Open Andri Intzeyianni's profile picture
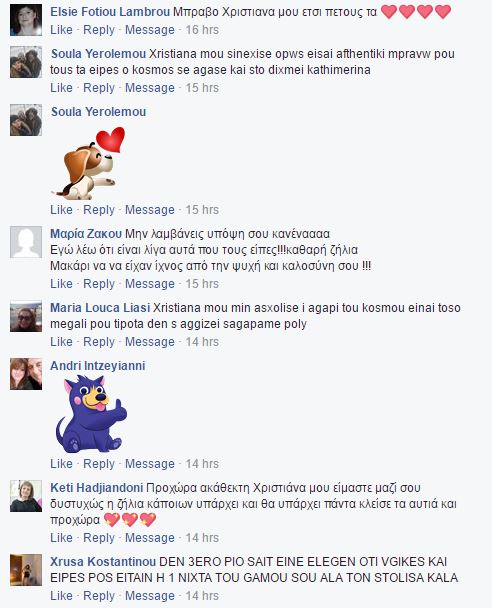This screenshot has width=492, height=608. [x=26, y=374]
